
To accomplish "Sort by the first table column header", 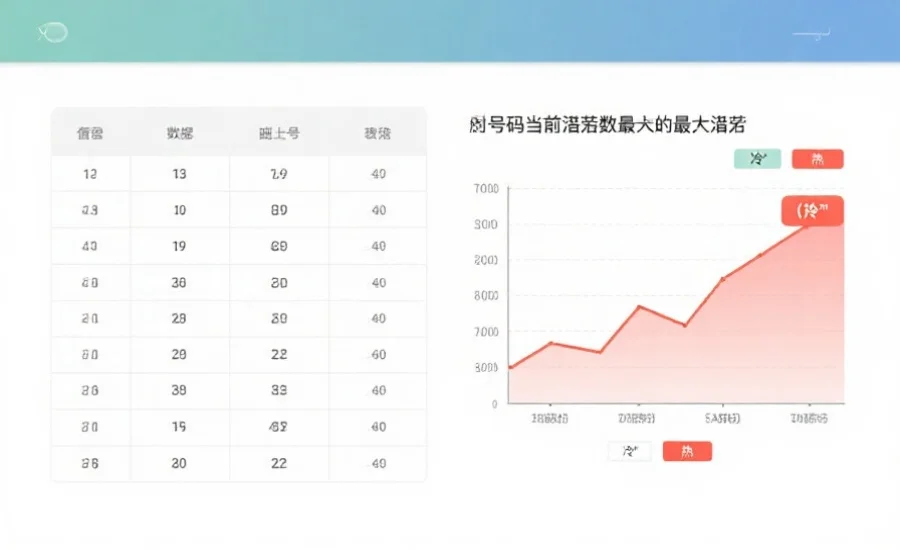I will 90,133.
